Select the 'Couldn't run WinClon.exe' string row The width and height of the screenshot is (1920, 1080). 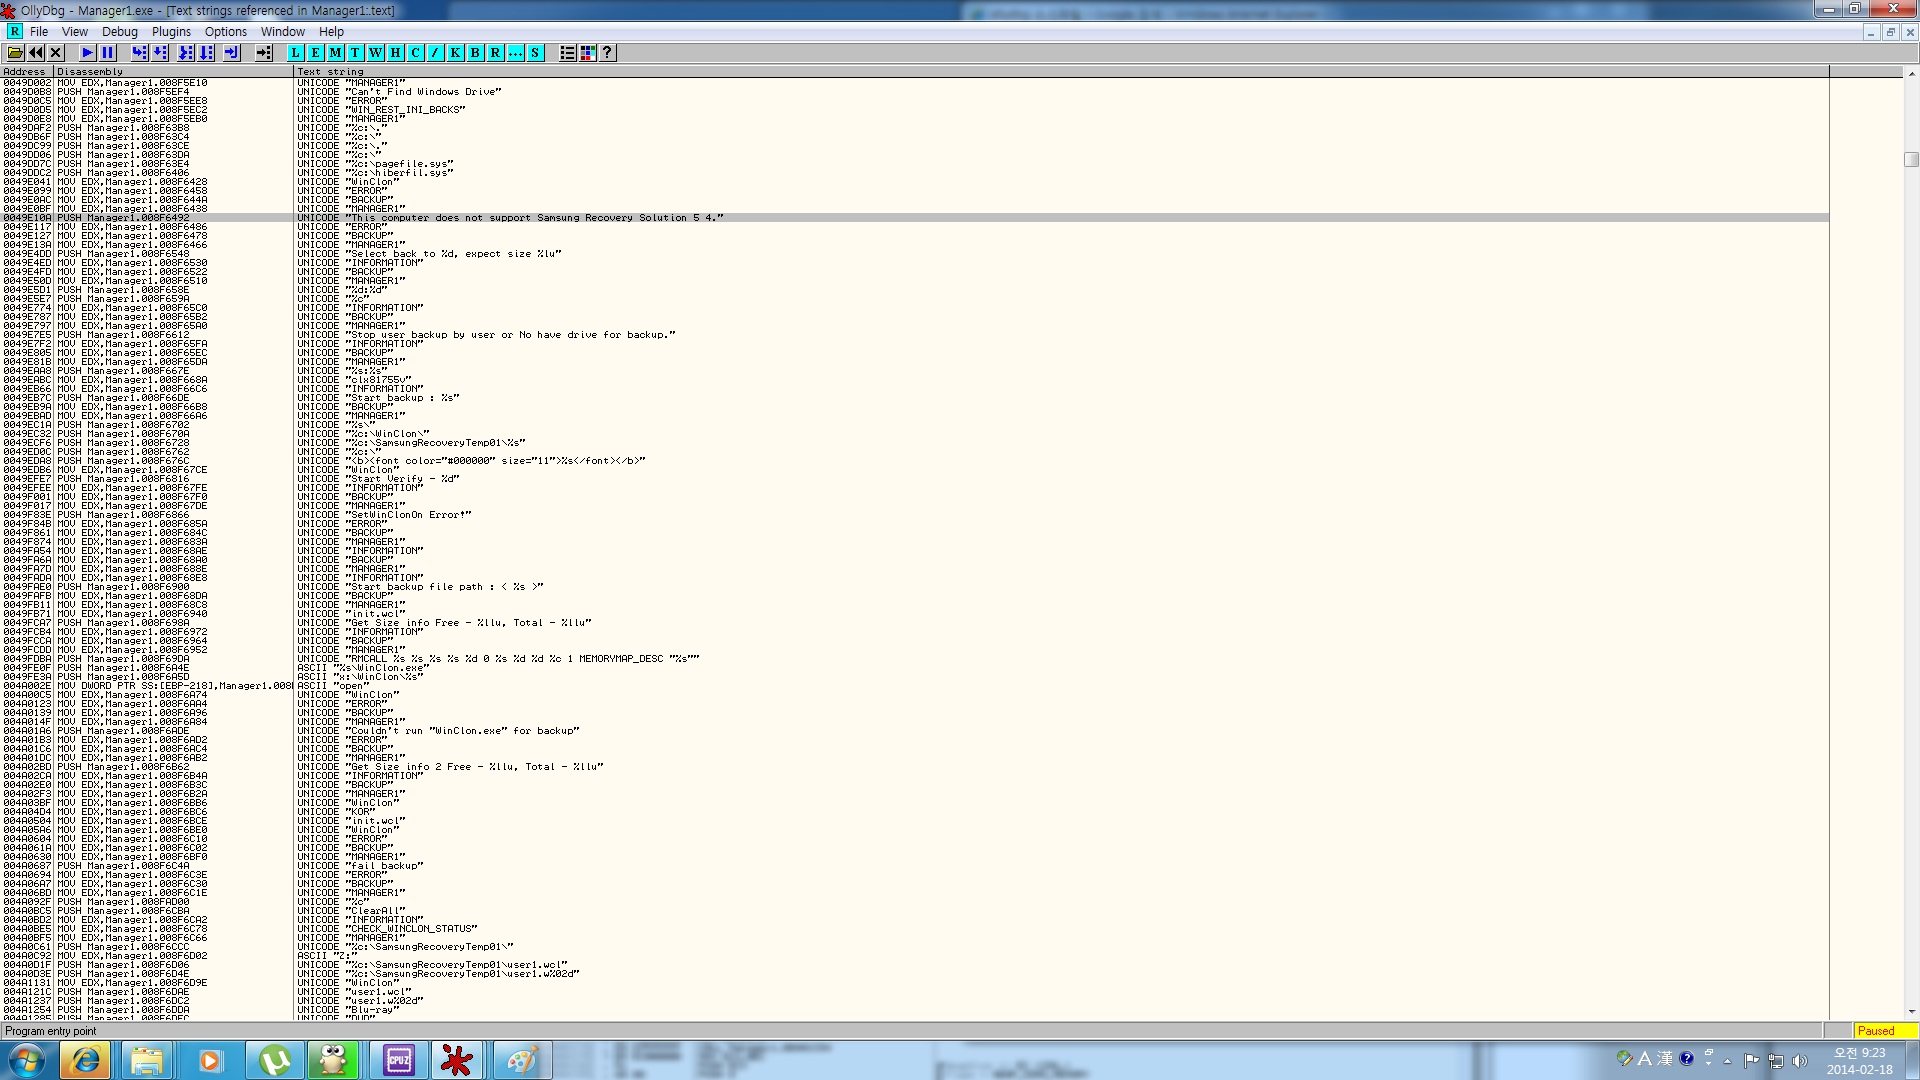915,731
